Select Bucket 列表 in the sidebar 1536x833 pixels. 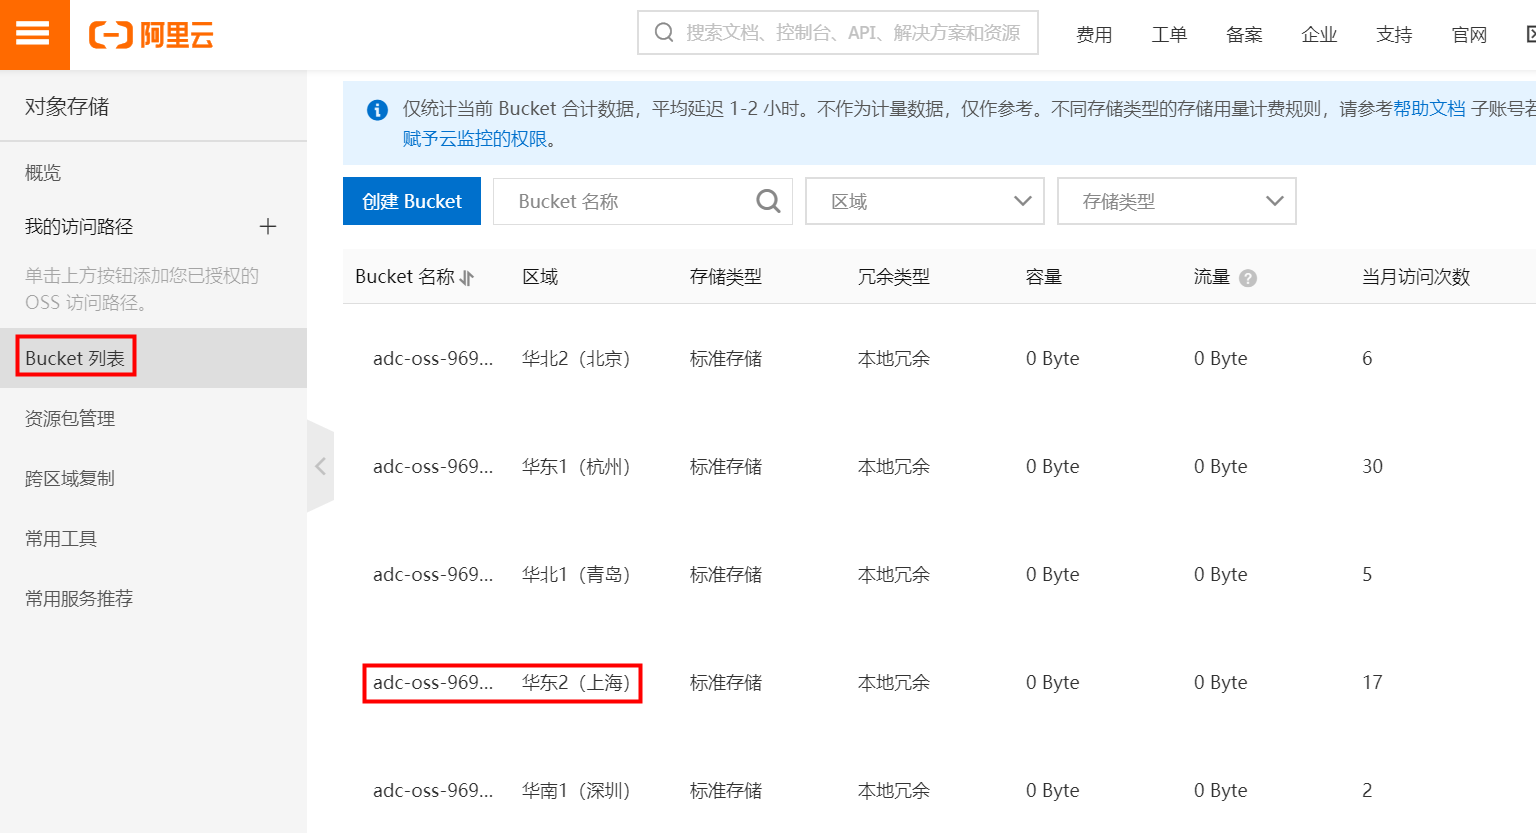point(75,358)
